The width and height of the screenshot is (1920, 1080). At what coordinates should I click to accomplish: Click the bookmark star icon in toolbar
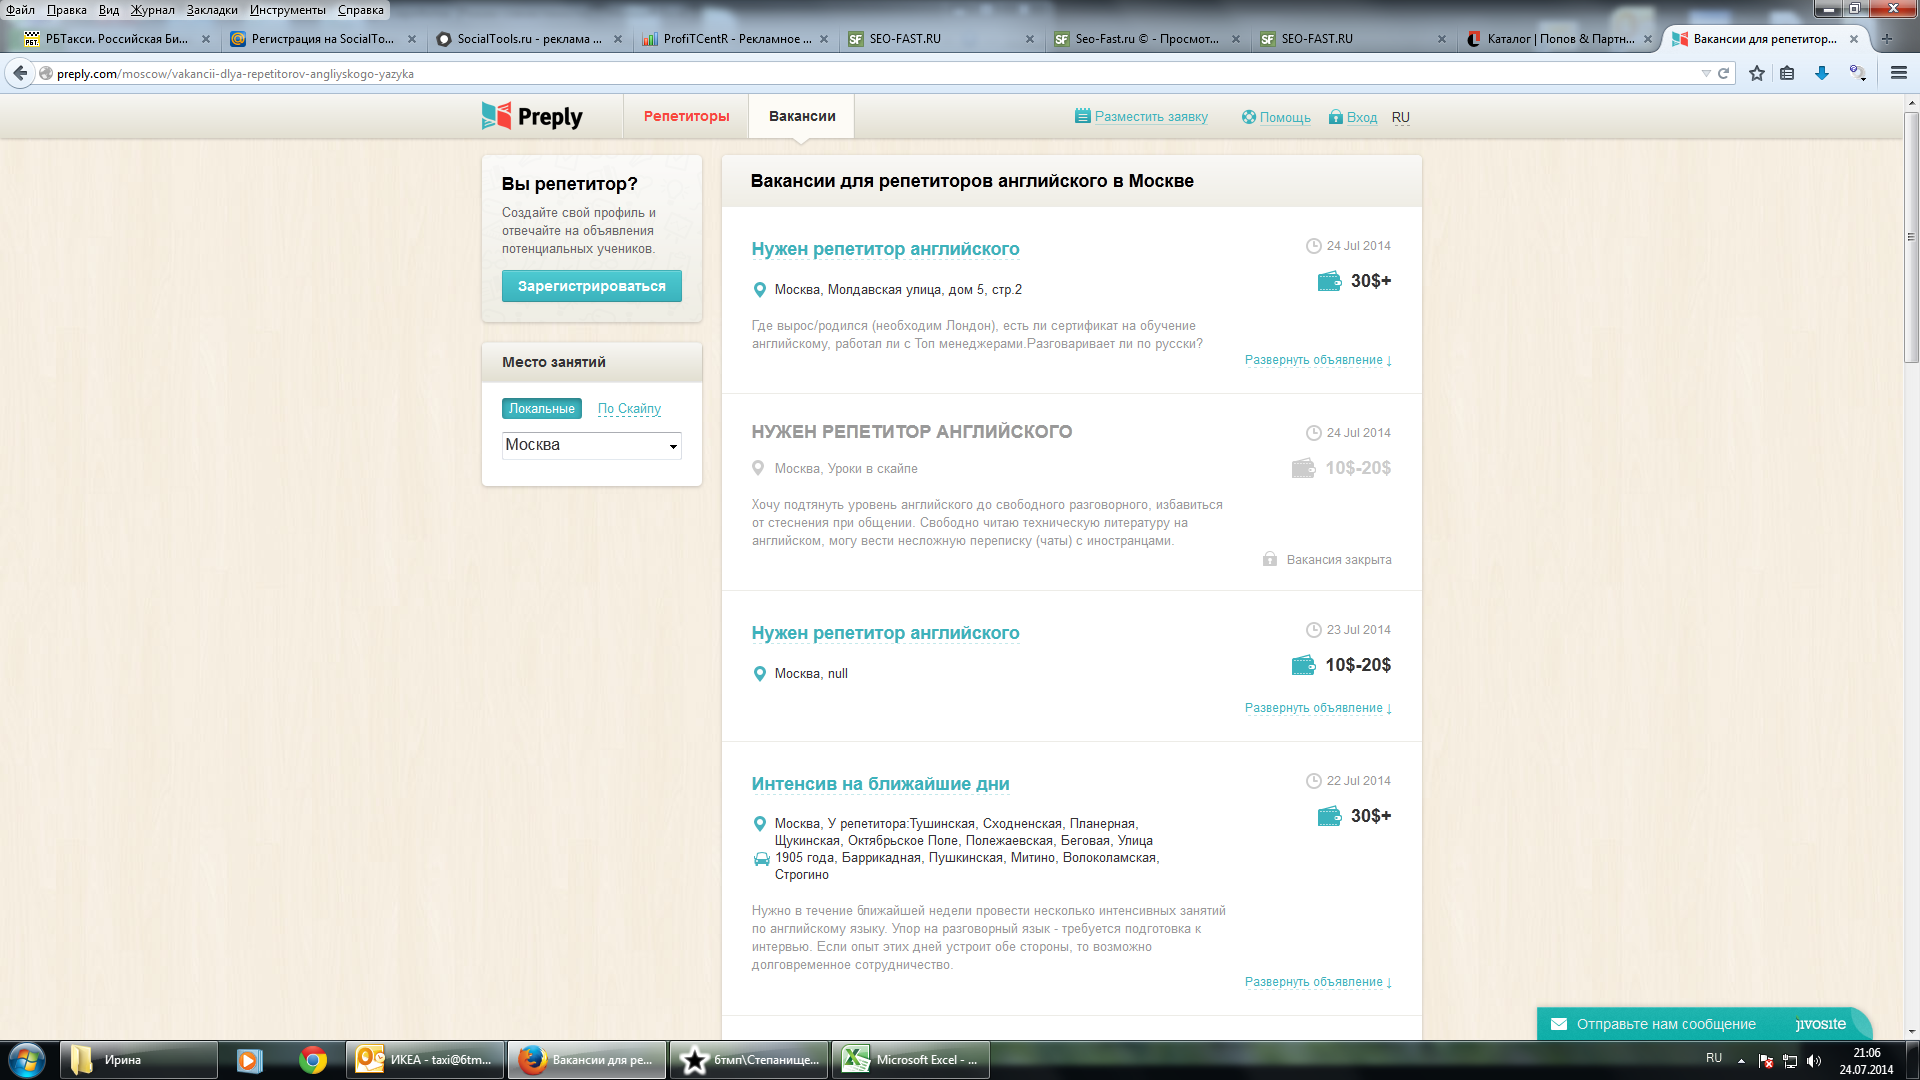coord(1757,73)
